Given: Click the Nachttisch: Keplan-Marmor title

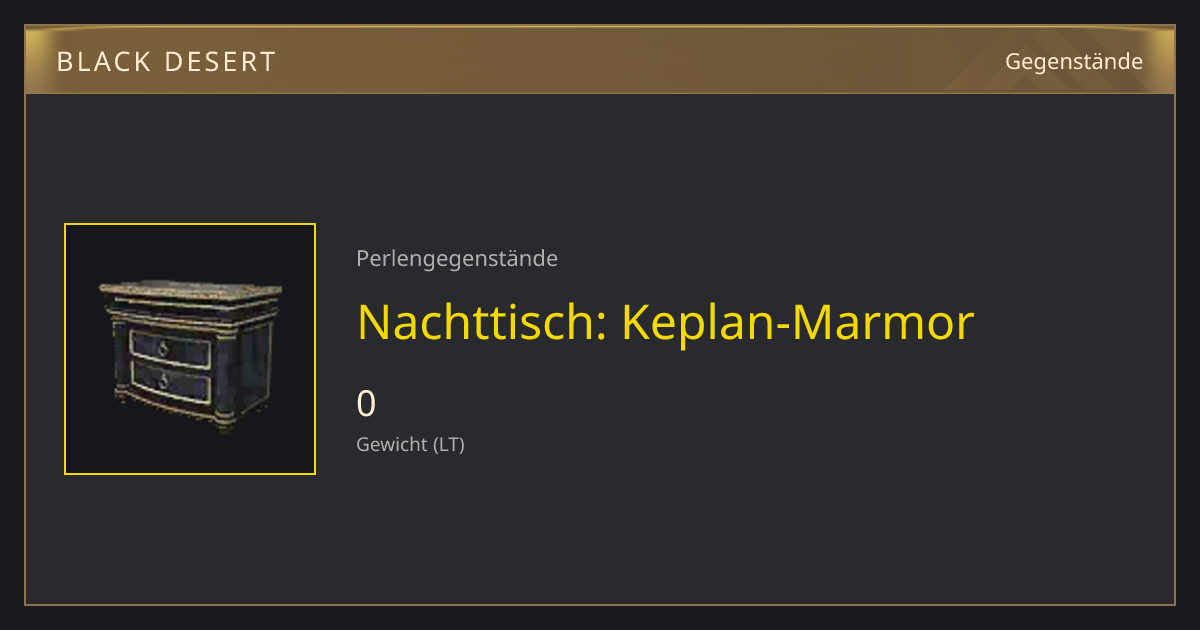Looking at the screenshot, I should [x=665, y=322].
